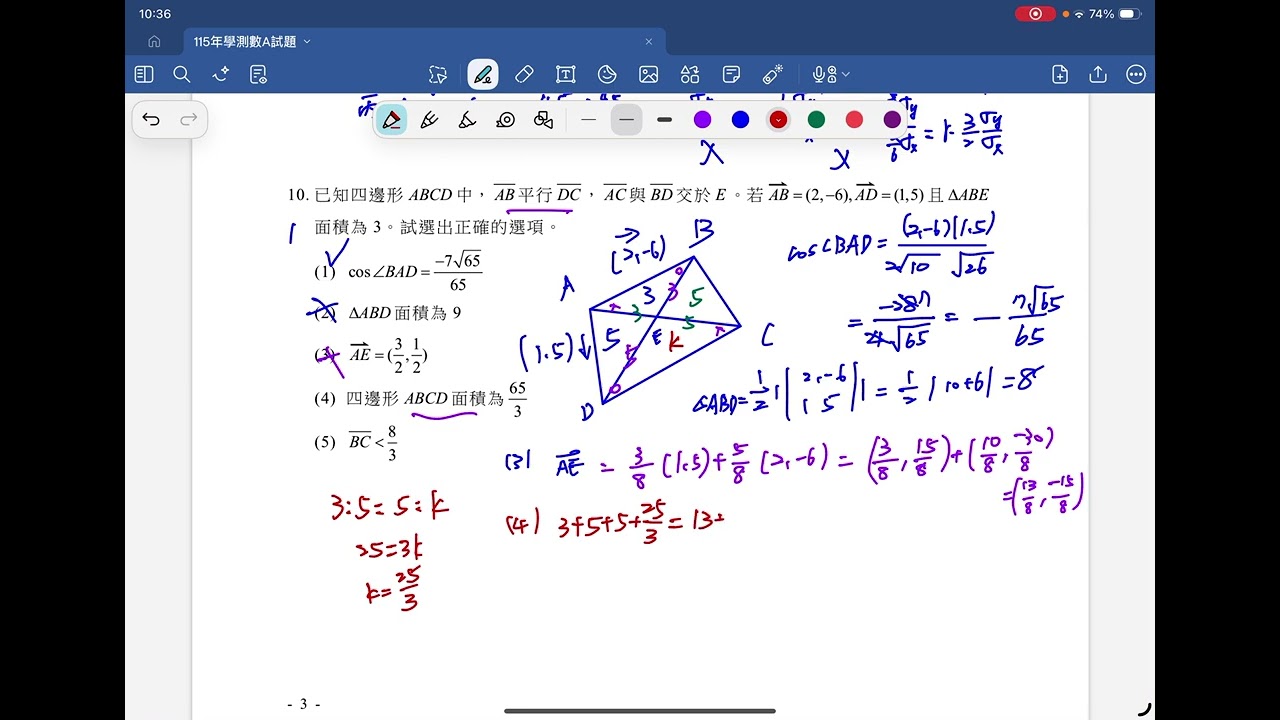Pick the green pen color
This screenshot has width=1280, height=720.
tap(816, 120)
